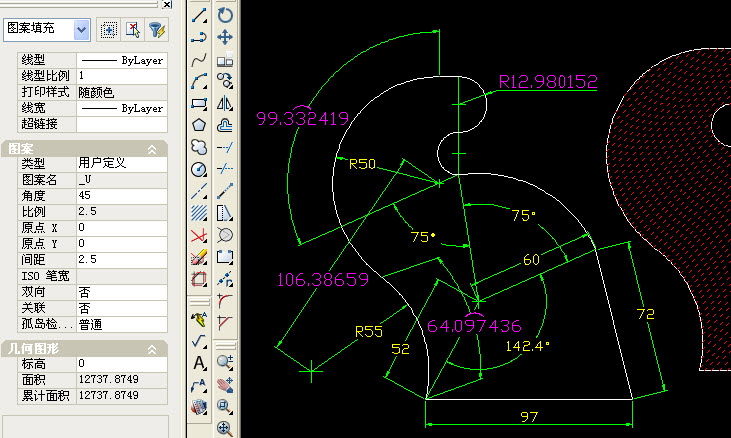
Task: Select the Hatch pattern fill tool
Action: 199,213
